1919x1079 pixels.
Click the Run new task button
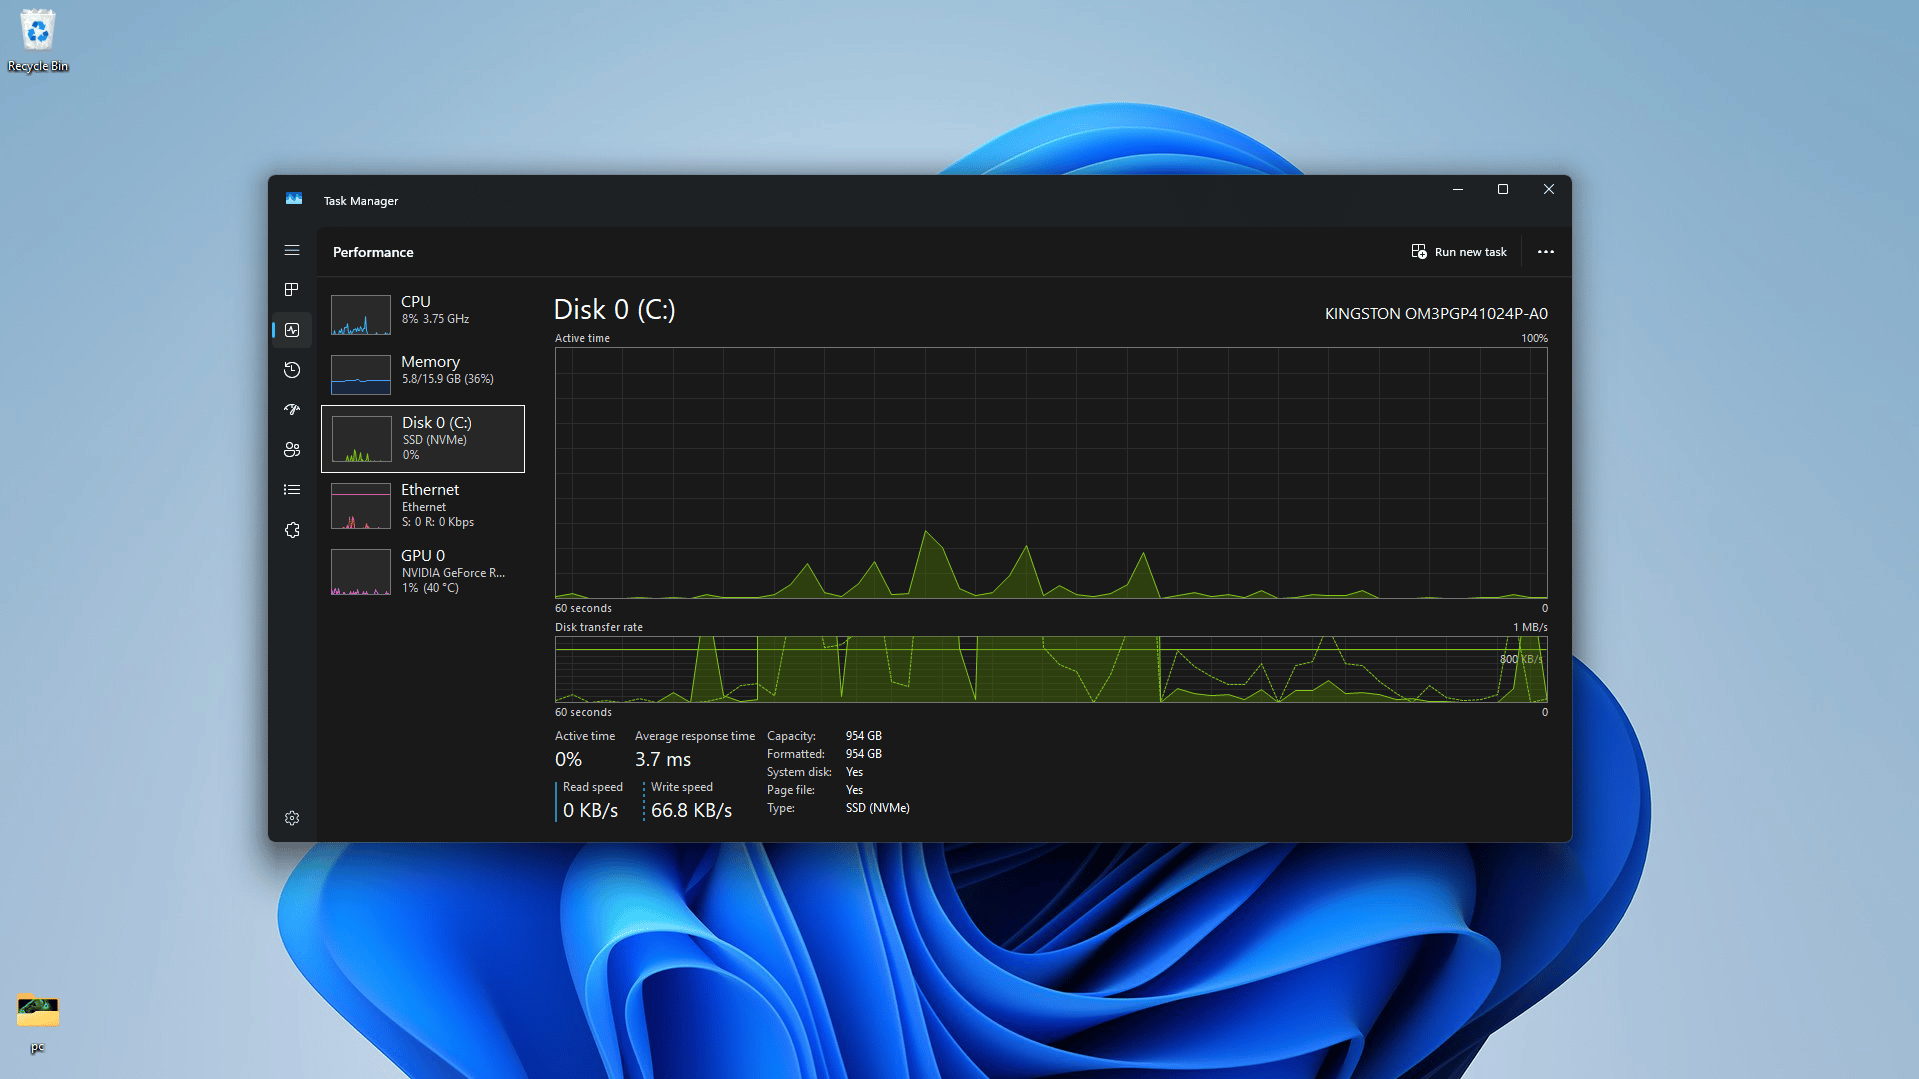click(1459, 252)
